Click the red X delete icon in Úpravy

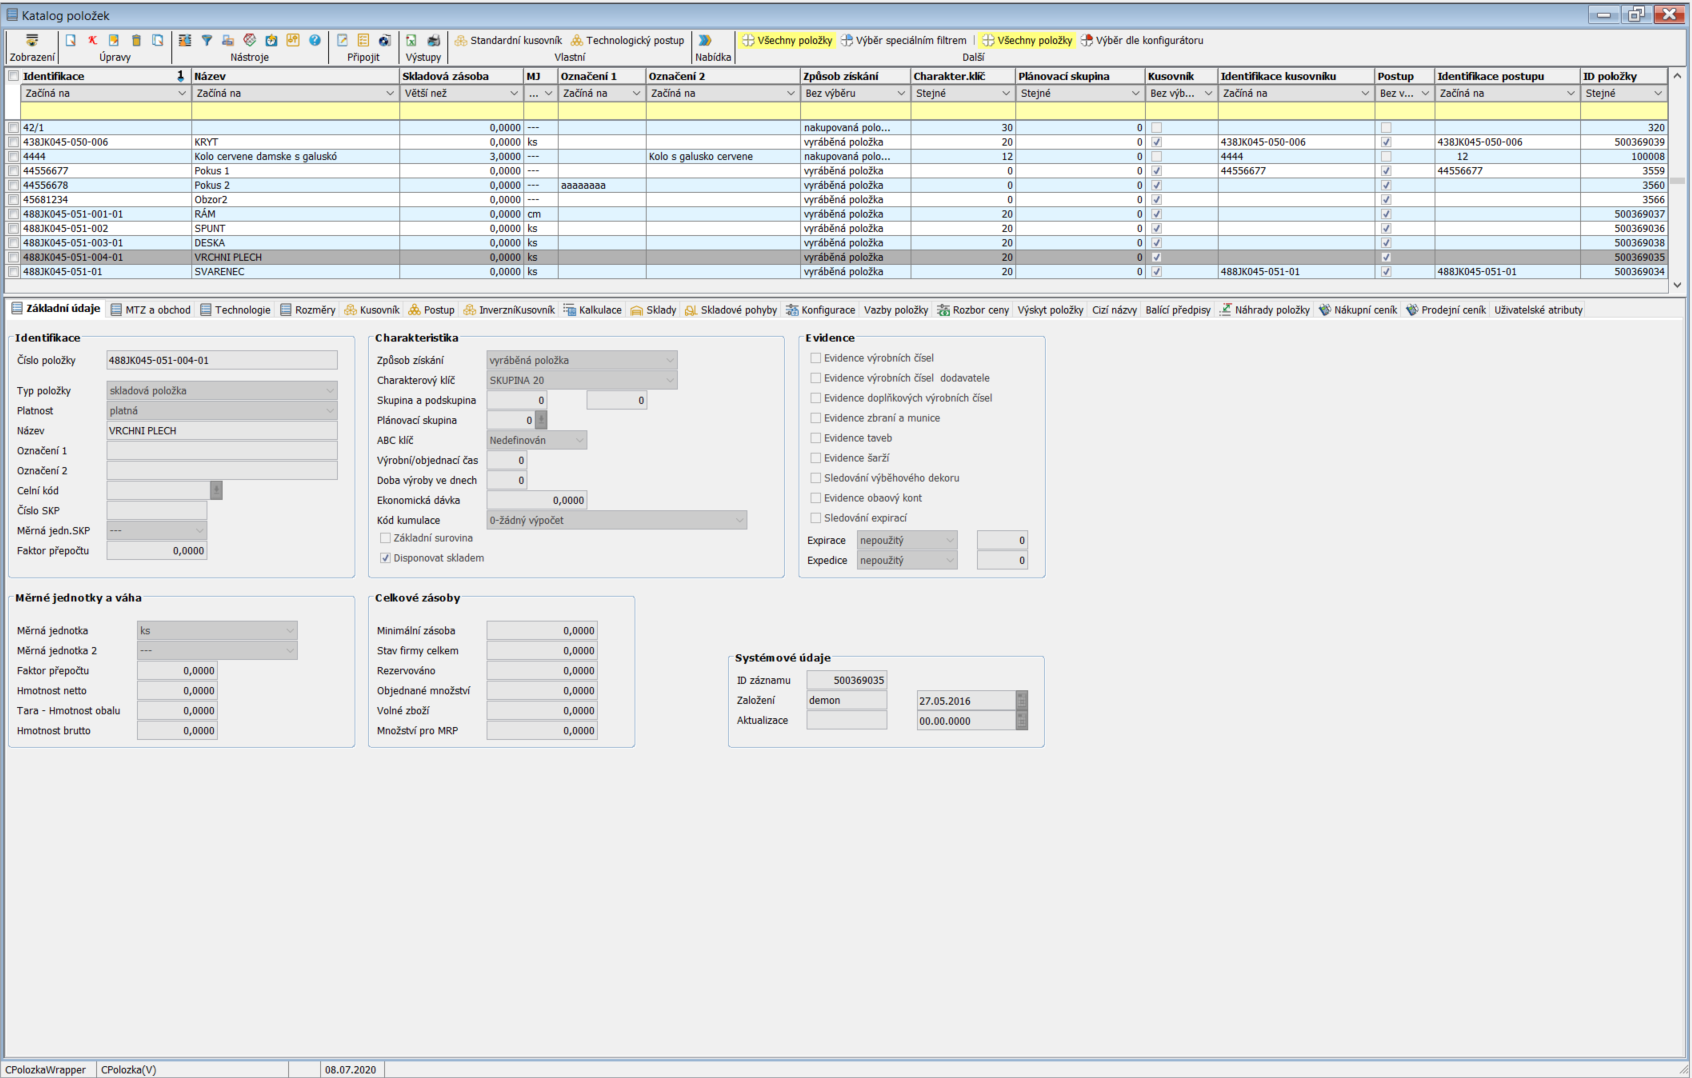(92, 41)
